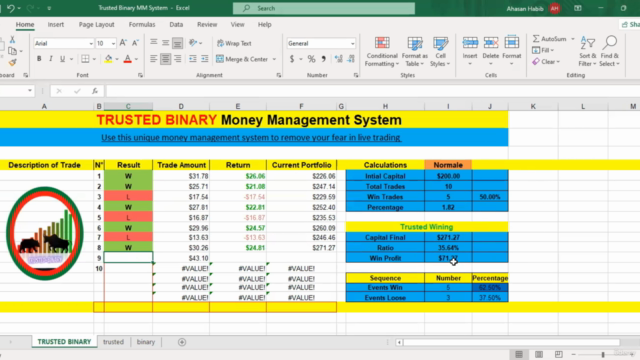This screenshot has height=360, width=640.
Task: Open the Insert ribbon tab
Action: click(x=56, y=24)
